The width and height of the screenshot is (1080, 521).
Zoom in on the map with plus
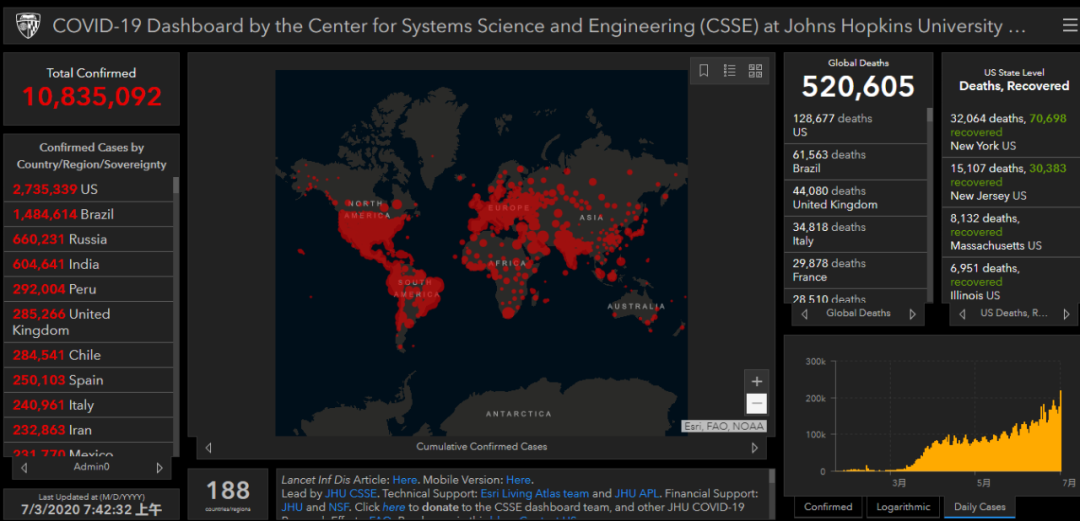(756, 381)
